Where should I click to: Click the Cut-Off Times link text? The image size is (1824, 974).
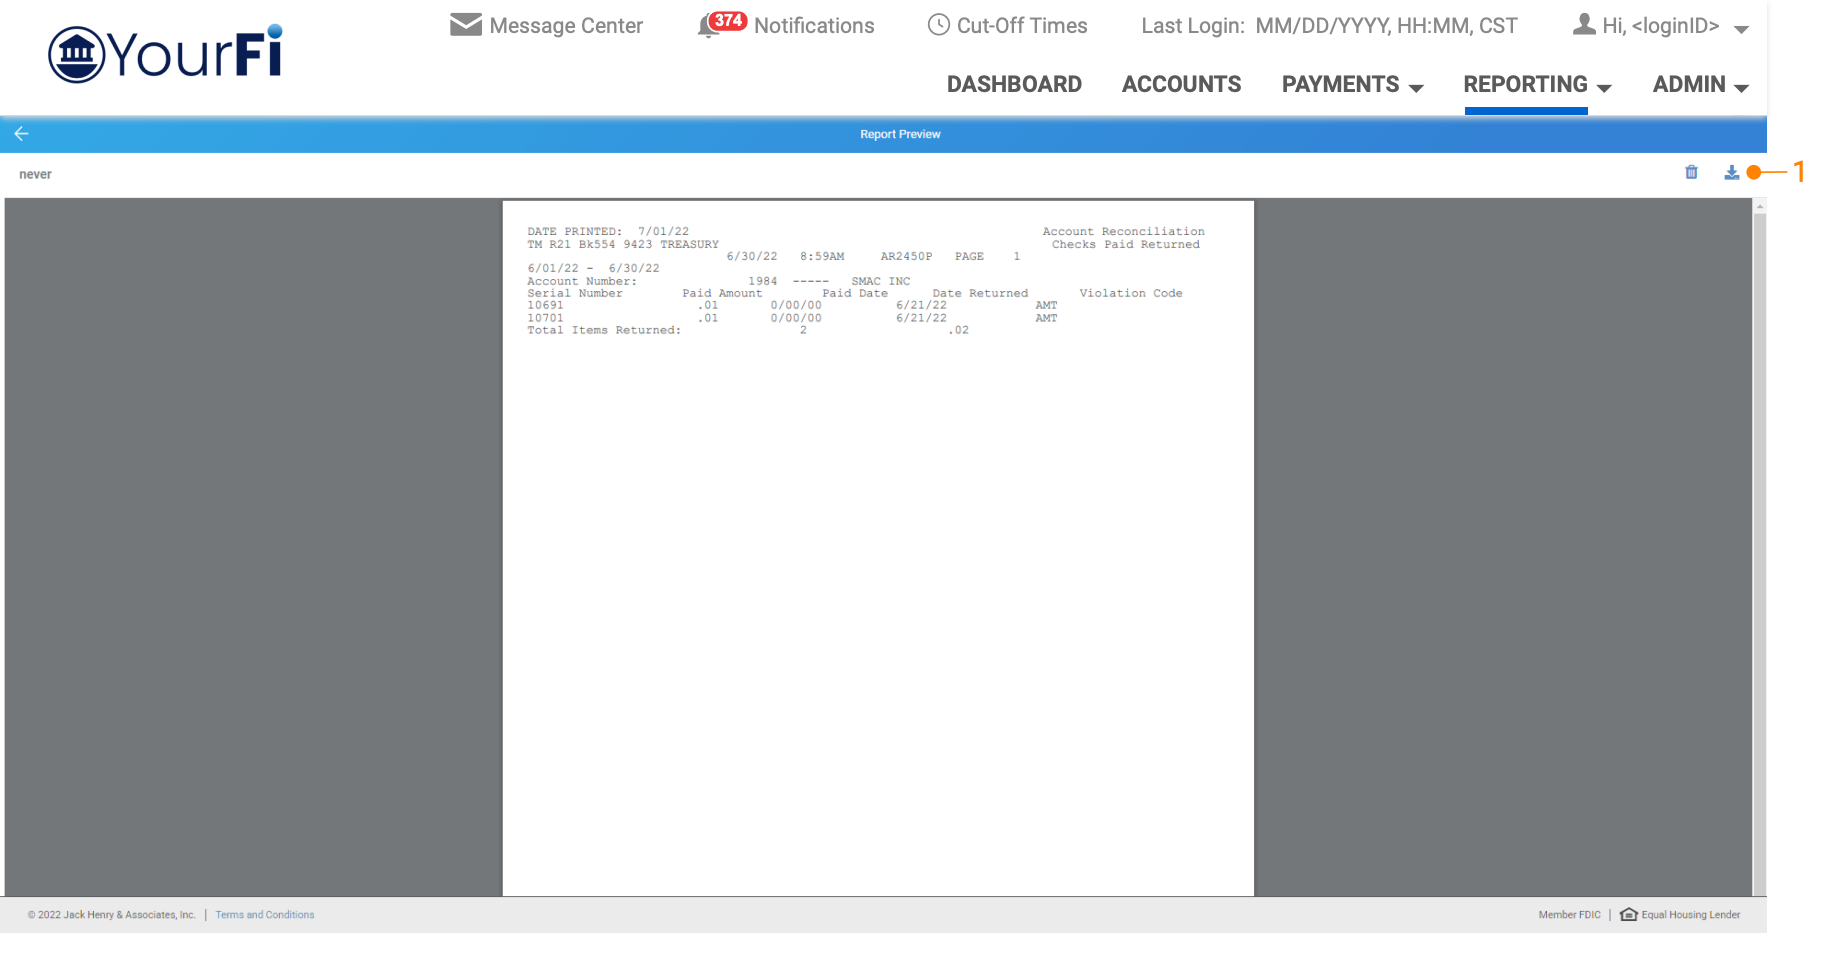(1021, 26)
